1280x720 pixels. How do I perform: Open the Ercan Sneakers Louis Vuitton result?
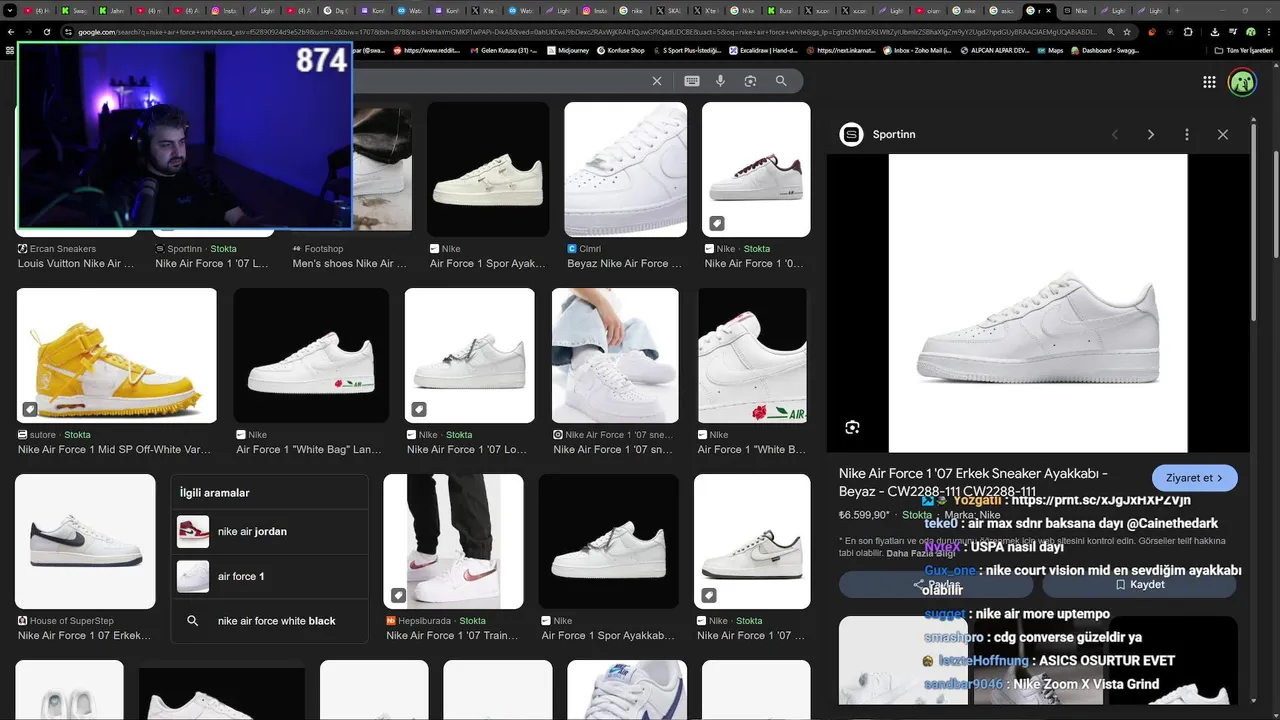point(76,263)
